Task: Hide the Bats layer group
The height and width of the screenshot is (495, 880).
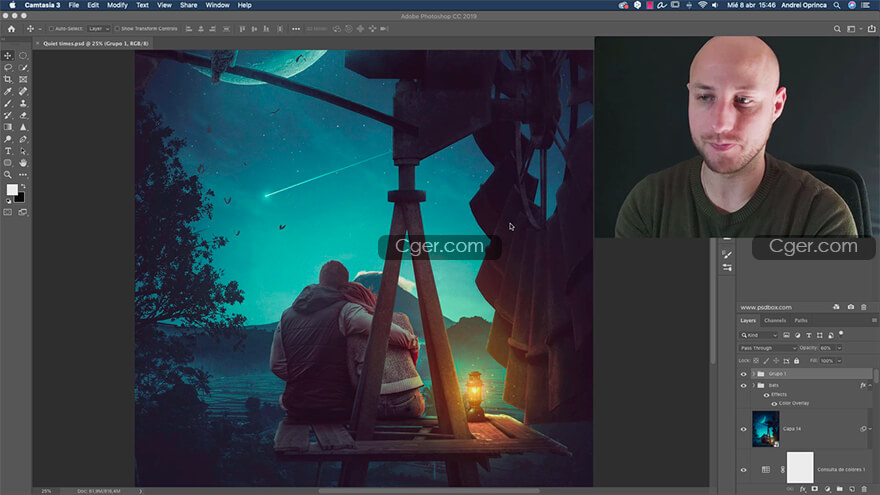Action: [x=744, y=386]
